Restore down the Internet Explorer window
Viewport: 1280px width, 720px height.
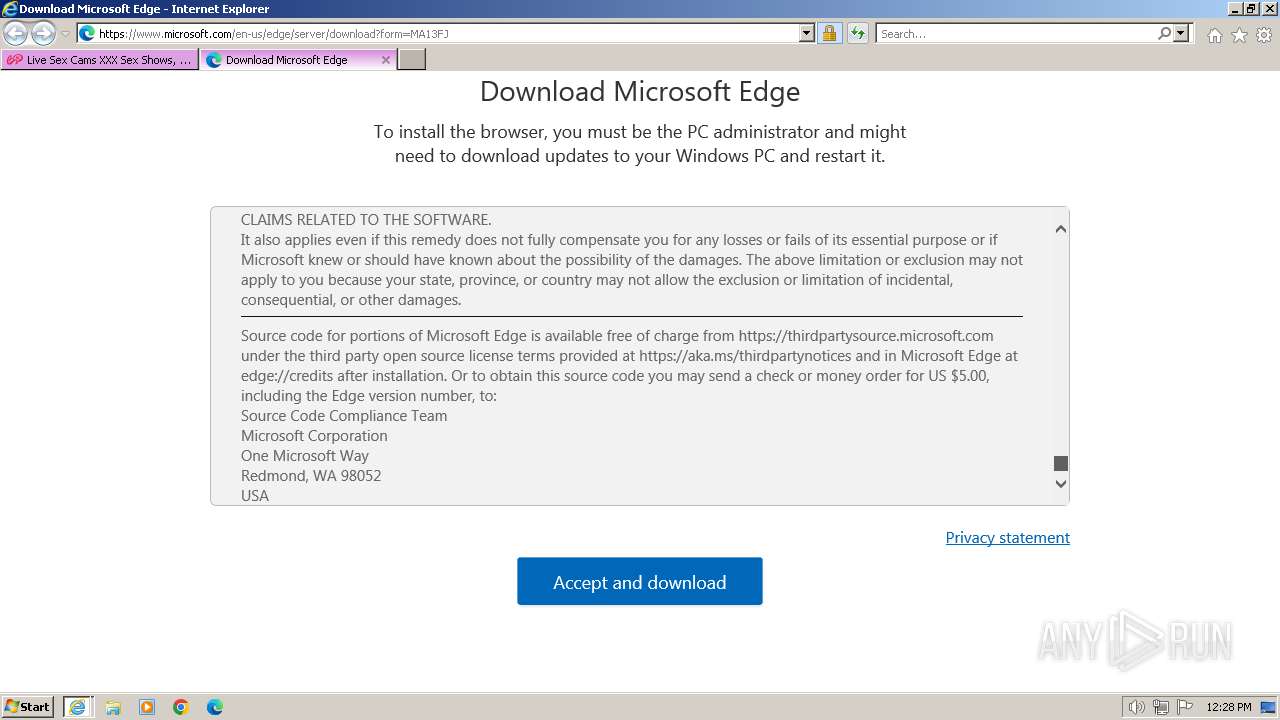[x=1251, y=9]
